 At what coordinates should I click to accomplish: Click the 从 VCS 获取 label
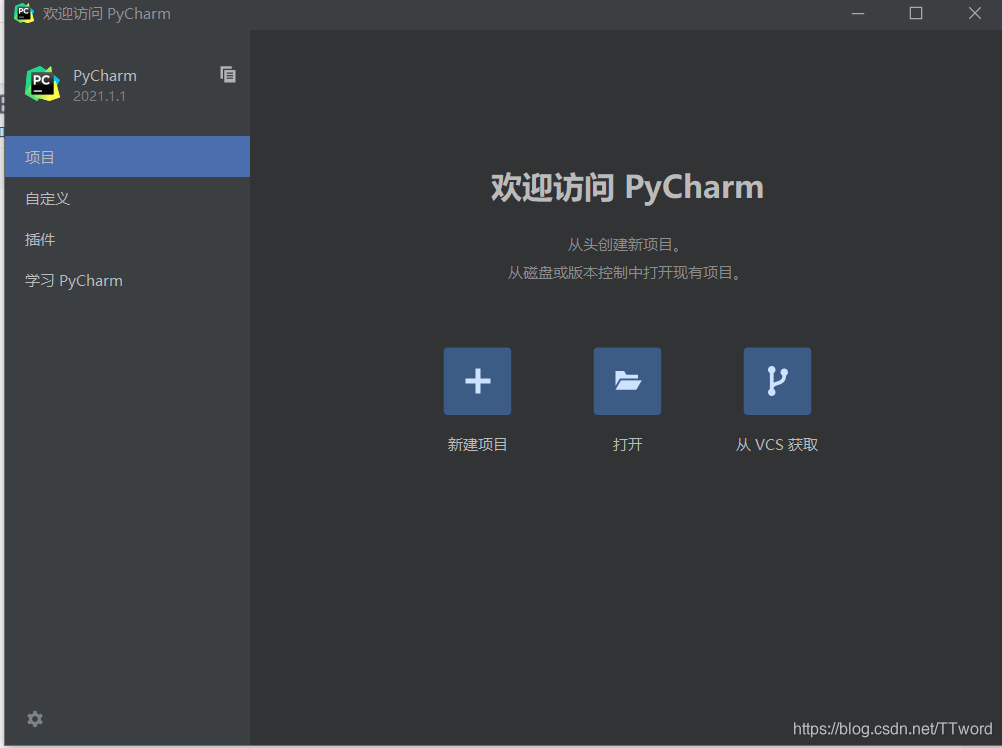click(x=777, y=445)
